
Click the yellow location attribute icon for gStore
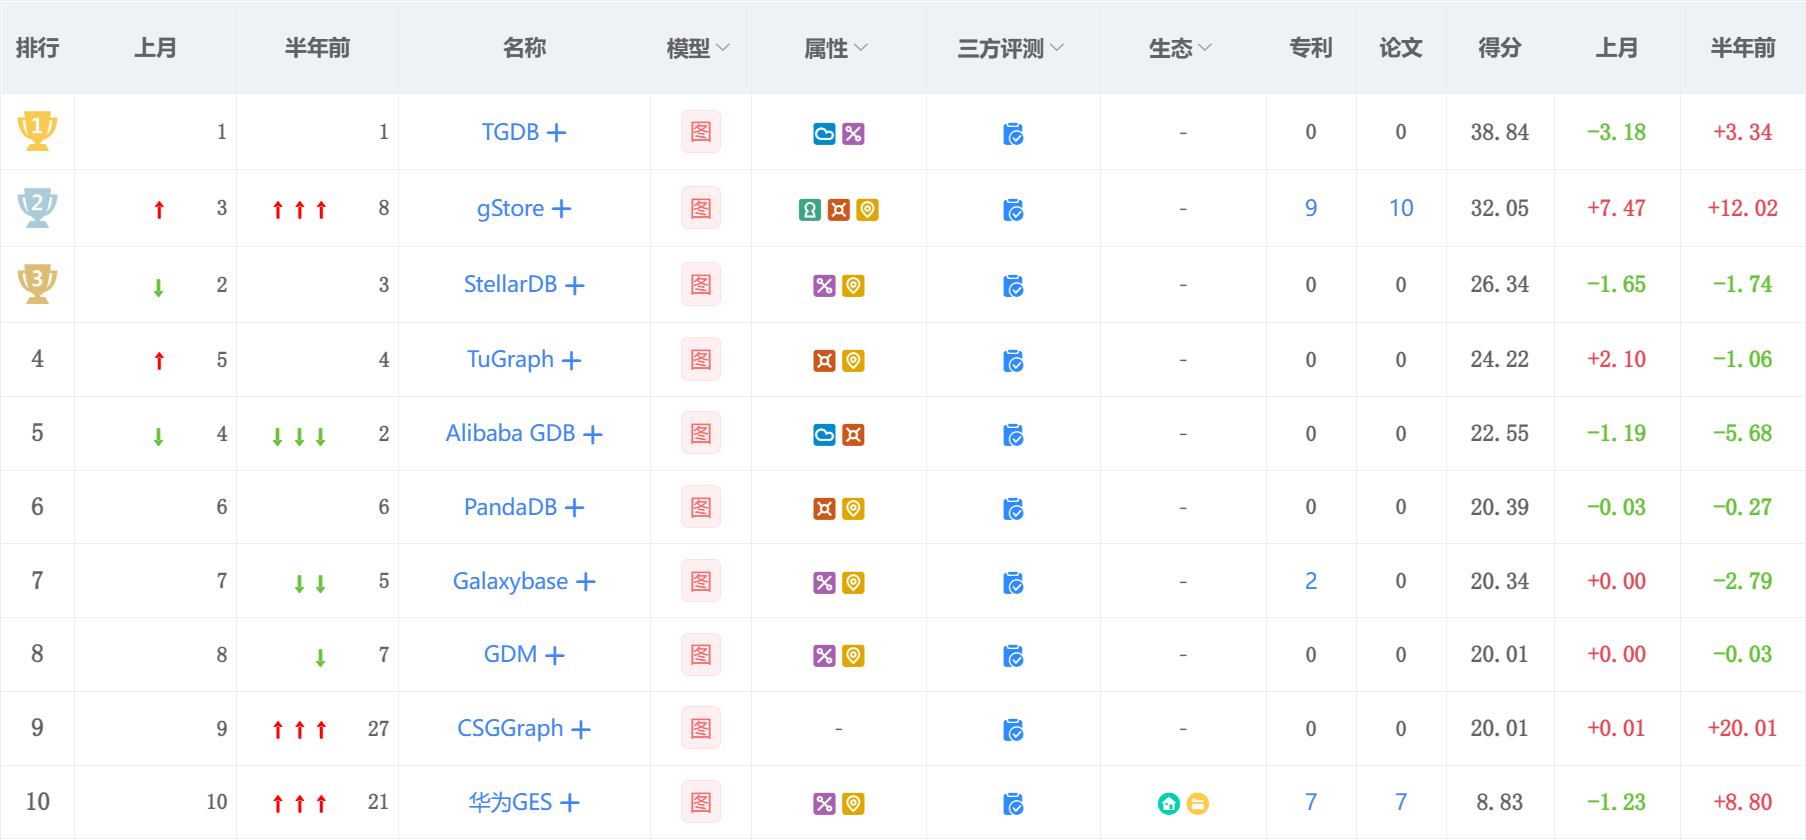pos(868,210)
